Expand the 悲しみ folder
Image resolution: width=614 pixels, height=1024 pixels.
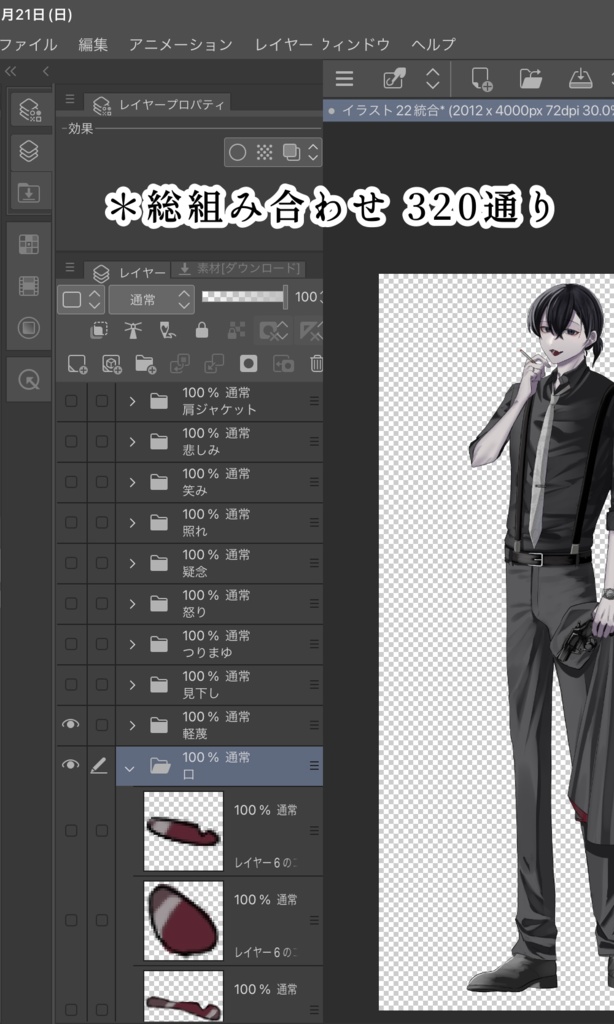132,441
